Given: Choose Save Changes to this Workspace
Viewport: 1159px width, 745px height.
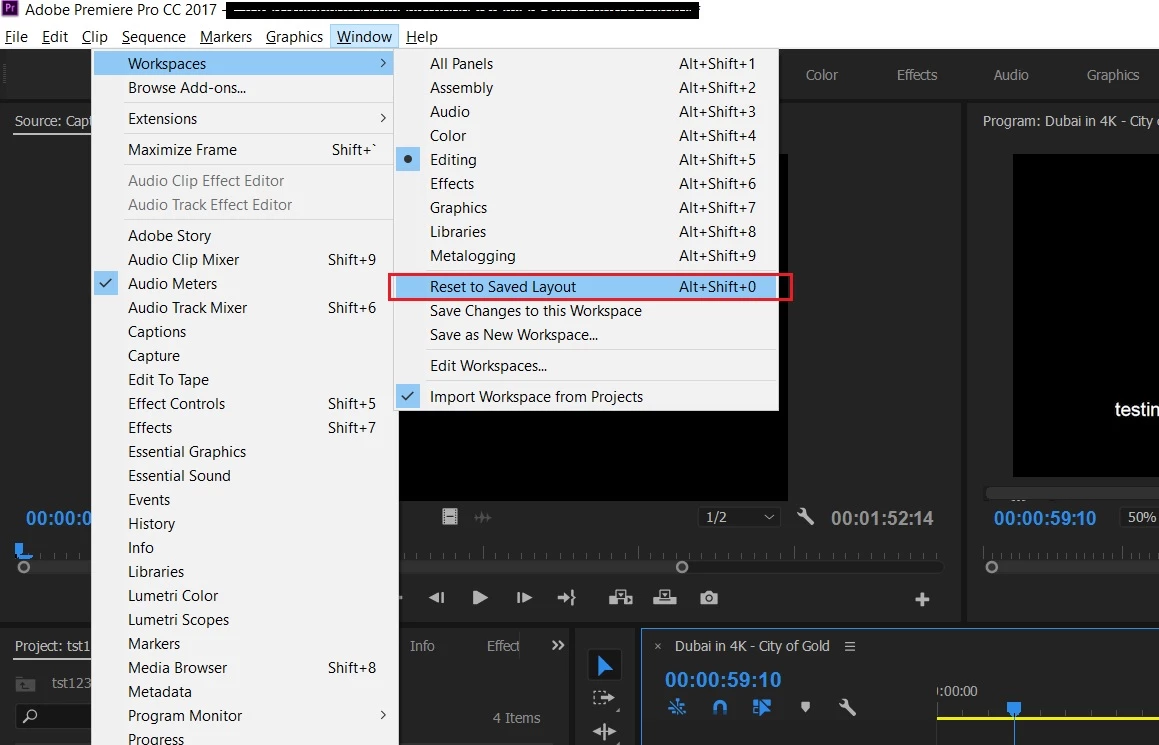Looking at the screenshot, I should (x=585, y=311).
